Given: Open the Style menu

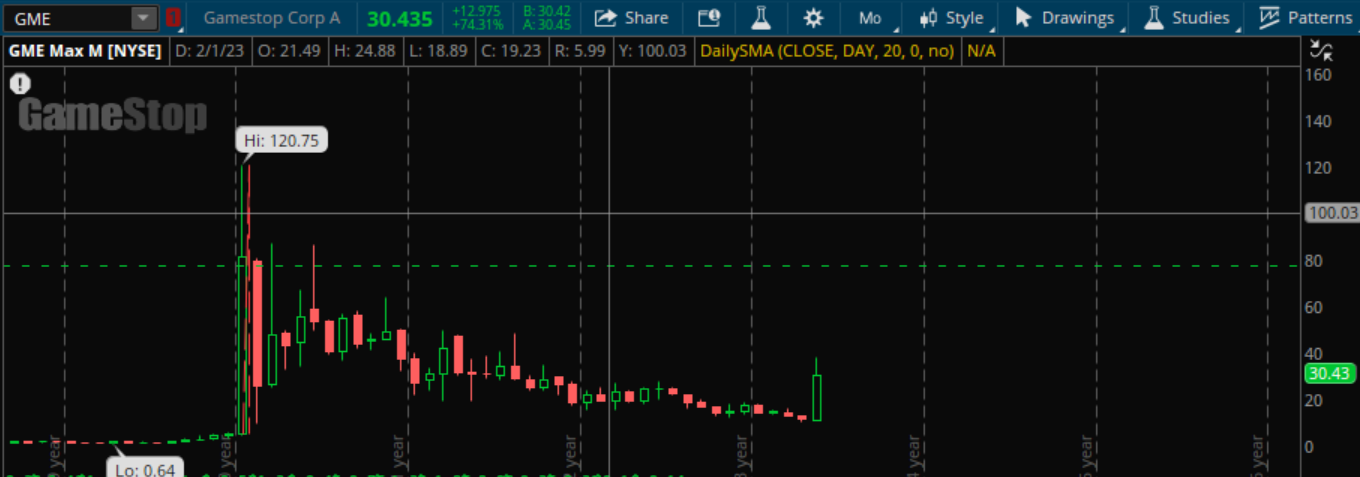Looking at the screenshot, I should tap(953, 18).
